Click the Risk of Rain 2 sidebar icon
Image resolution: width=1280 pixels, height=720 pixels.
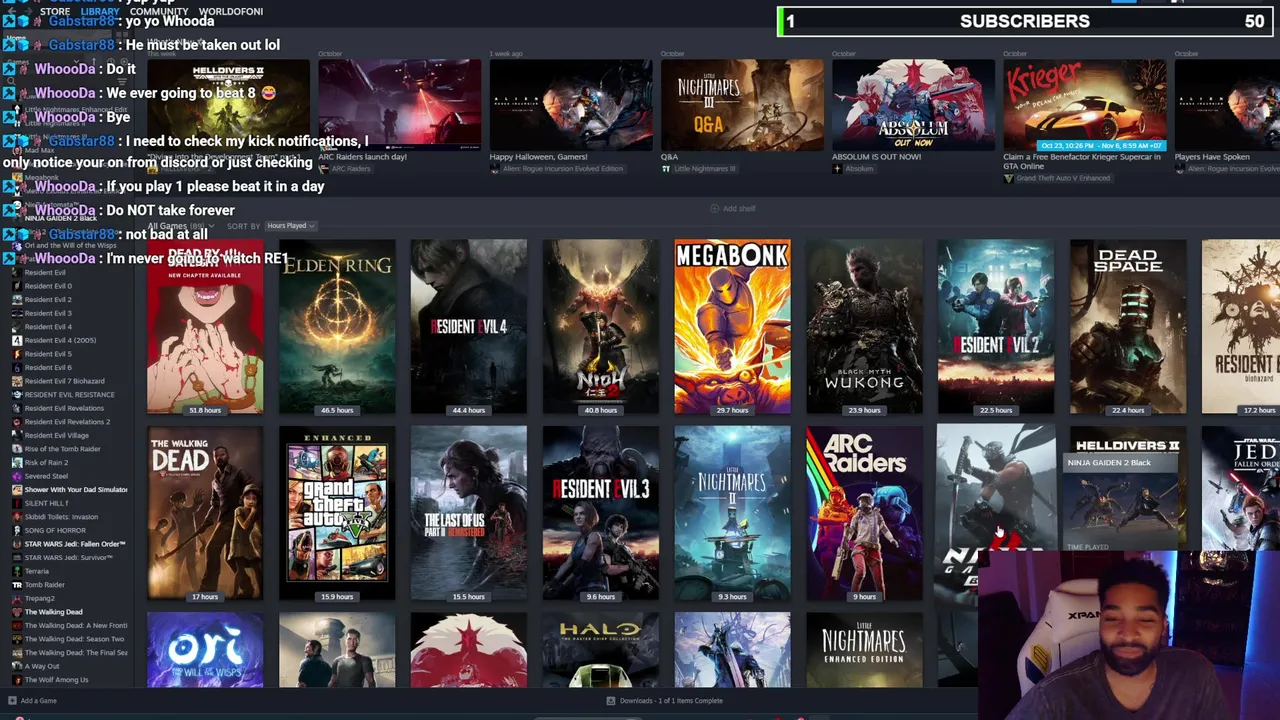[x=17, y=462]
